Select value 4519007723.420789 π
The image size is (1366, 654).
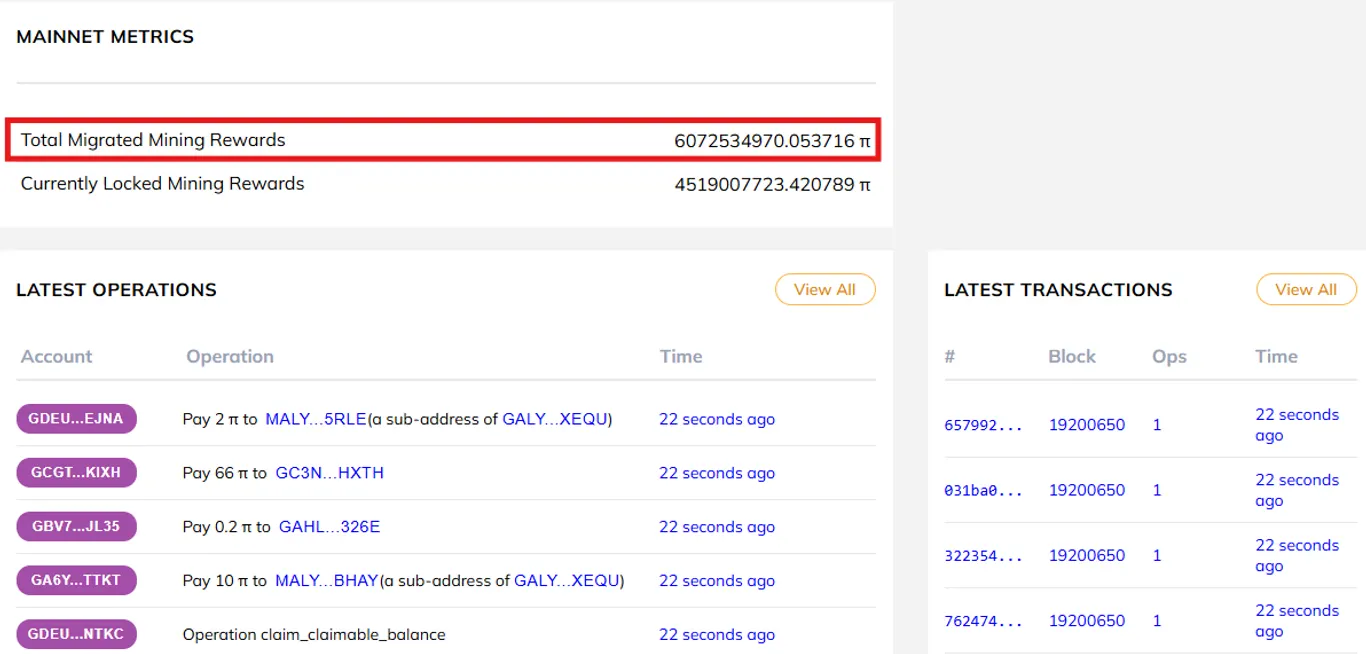point(772,185)
